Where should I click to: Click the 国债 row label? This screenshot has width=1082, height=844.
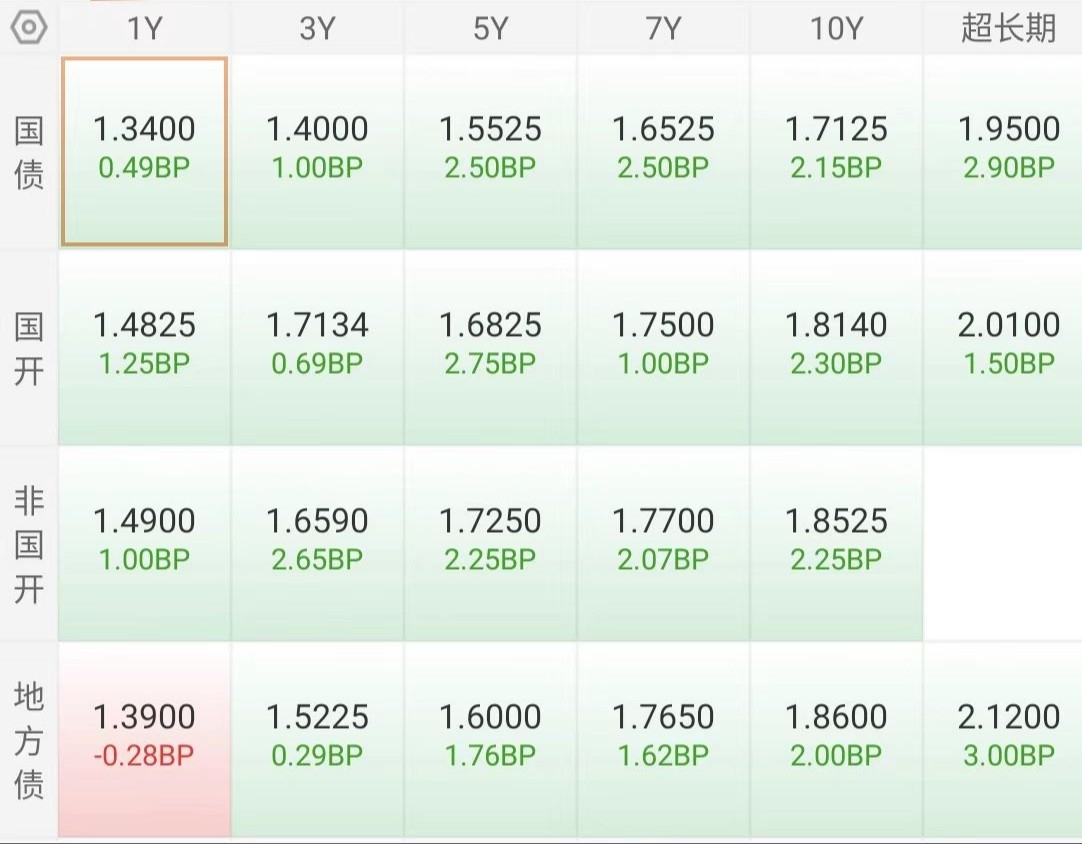(x=29, y=153)
